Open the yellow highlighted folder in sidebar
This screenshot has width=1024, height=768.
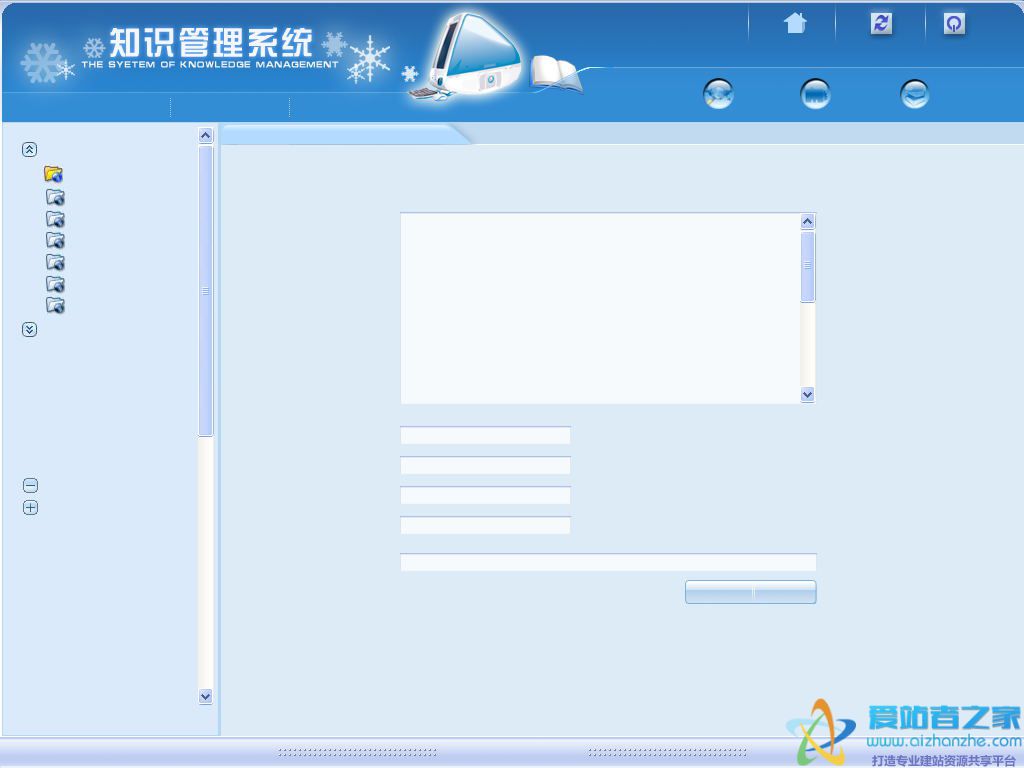[x=54, y=175]
